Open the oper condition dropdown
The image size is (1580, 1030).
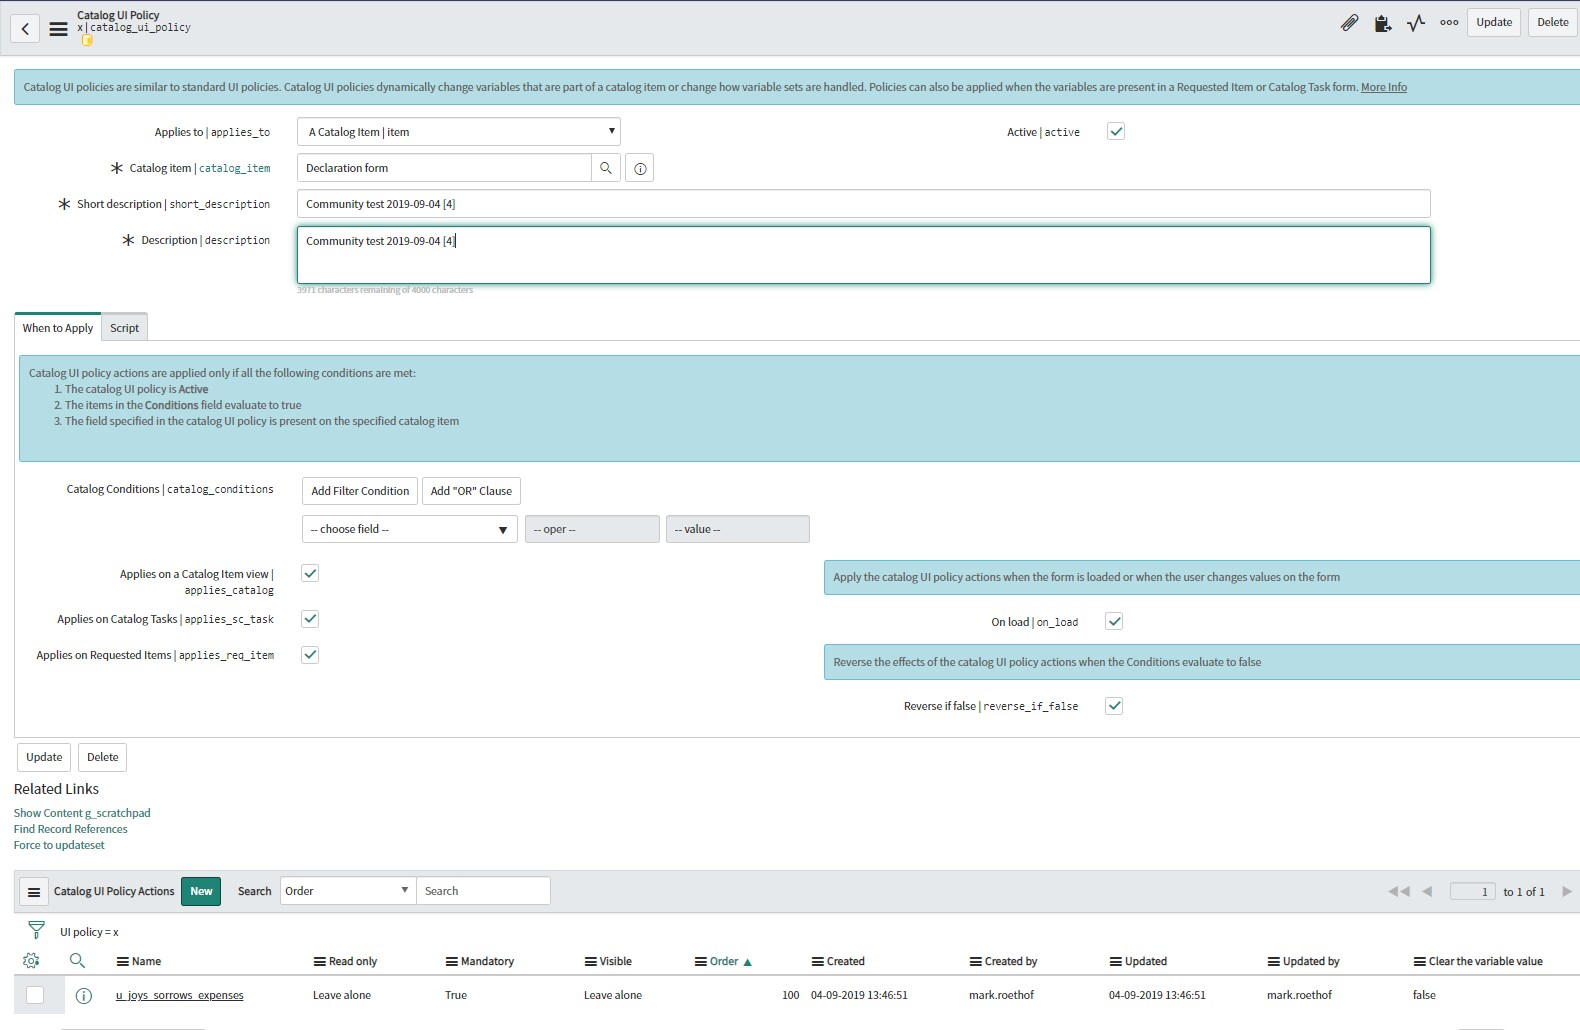coord(592,529)
